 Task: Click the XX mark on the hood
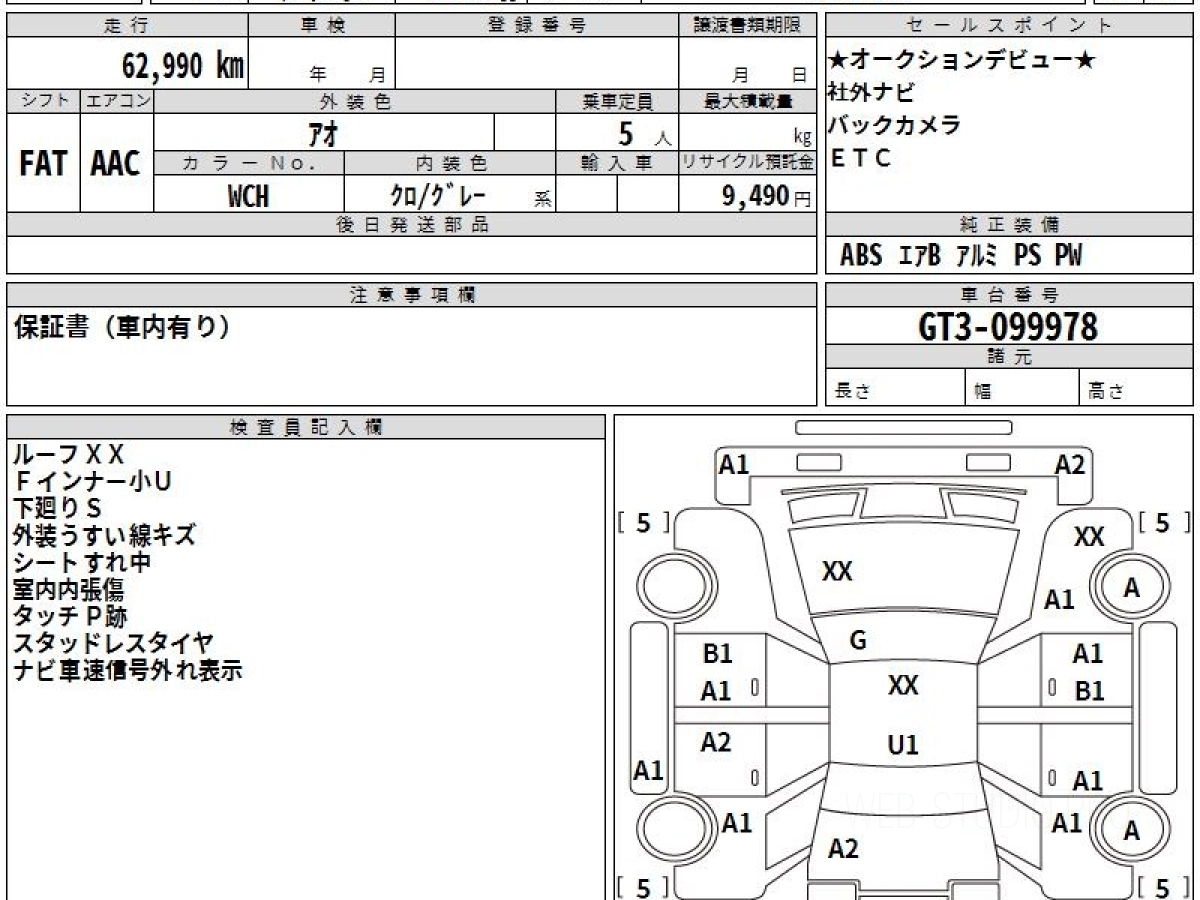point(837,572)
